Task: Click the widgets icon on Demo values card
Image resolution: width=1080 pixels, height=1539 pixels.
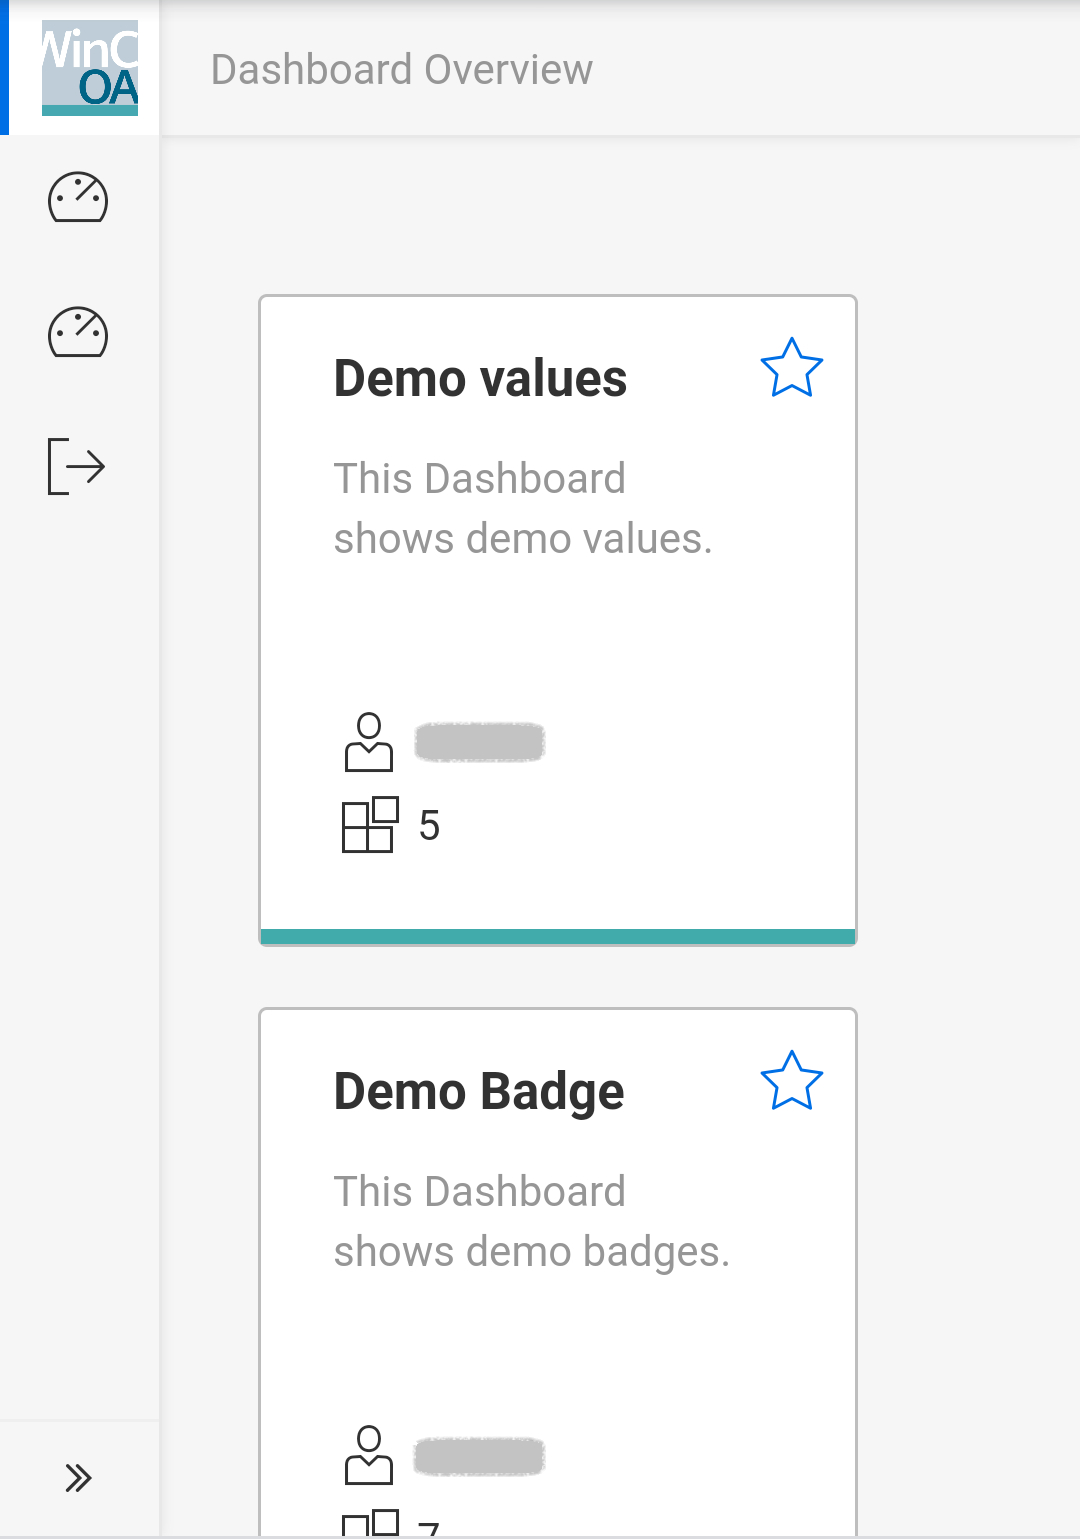Action: point(369,825)
